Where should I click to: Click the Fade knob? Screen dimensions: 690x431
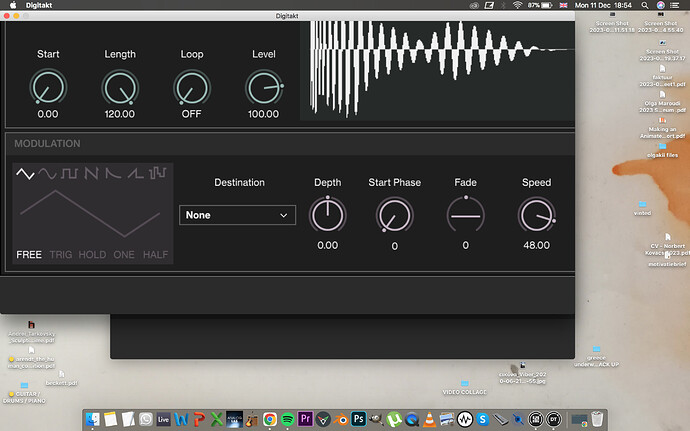pos(466,215)
